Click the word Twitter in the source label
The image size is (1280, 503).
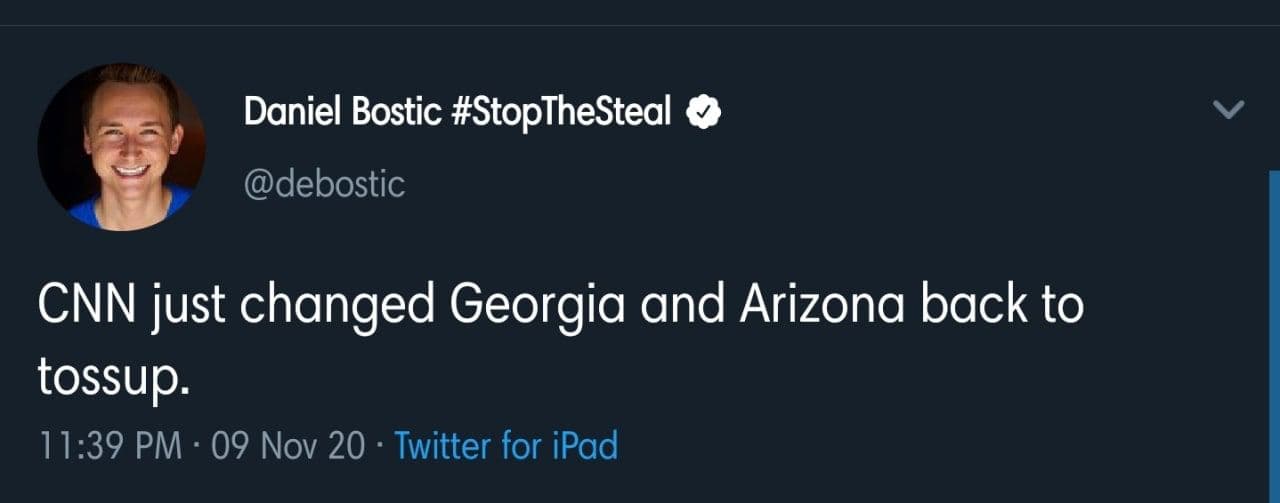(x=444, y=445)
